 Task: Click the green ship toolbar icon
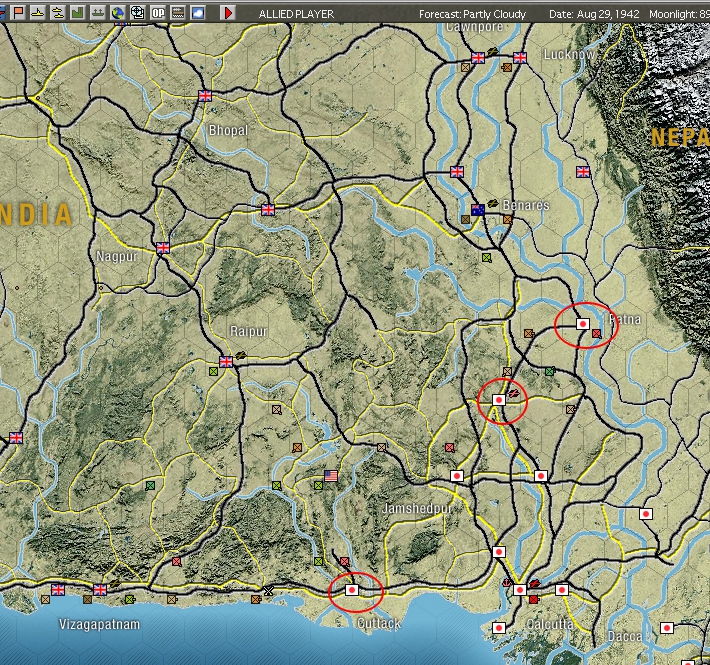pos(97,13)
